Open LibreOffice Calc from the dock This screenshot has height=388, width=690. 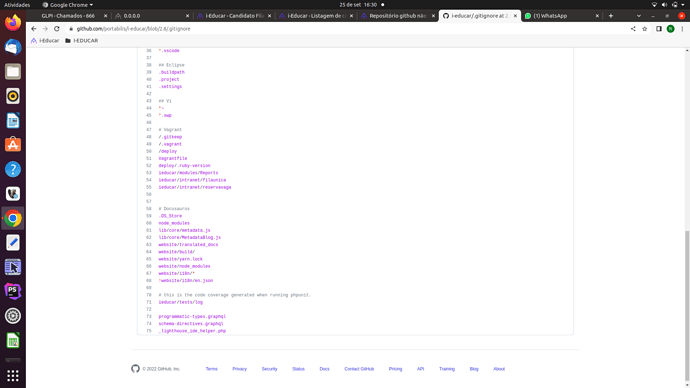point(13,340)
